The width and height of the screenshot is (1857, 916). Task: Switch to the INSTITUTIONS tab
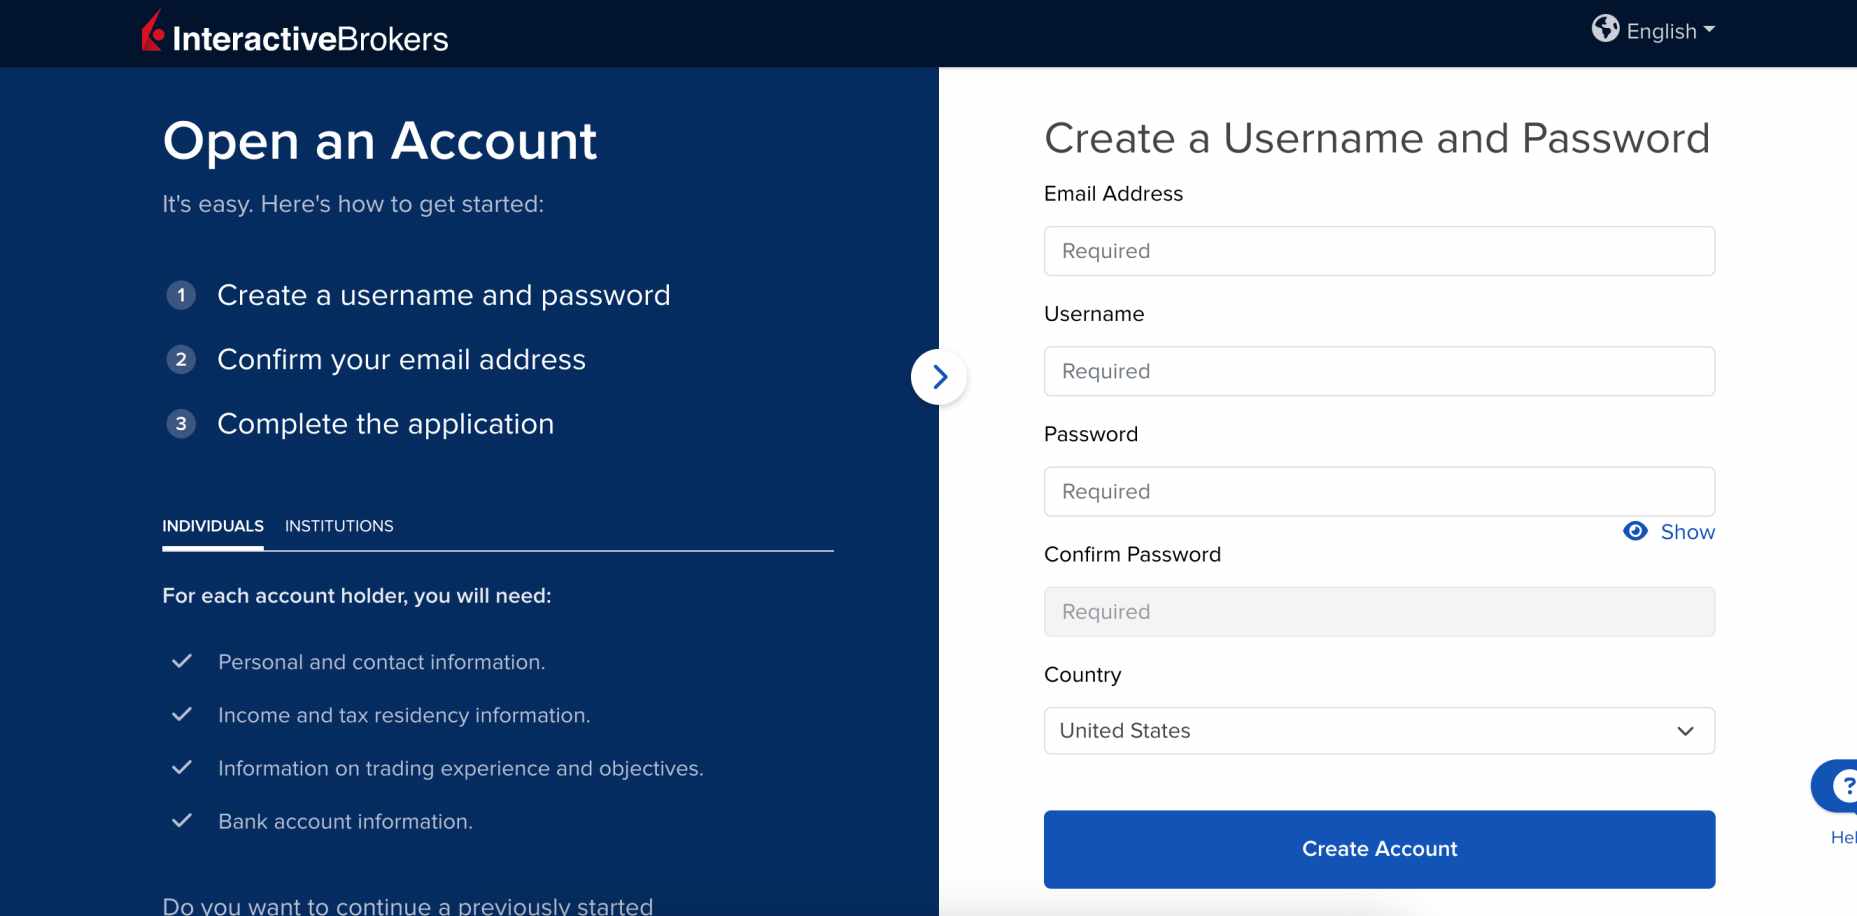pyautogui.click(x=339, y=526)
